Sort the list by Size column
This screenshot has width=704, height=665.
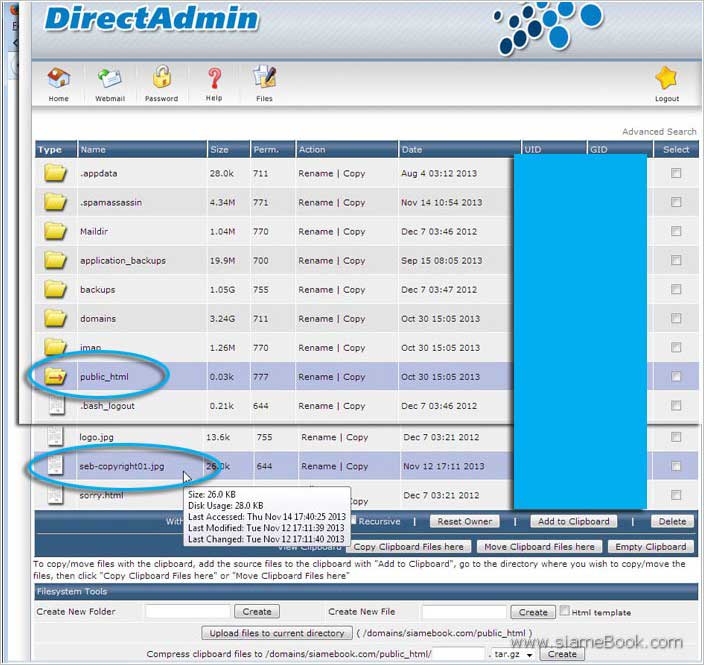[219, 150]
